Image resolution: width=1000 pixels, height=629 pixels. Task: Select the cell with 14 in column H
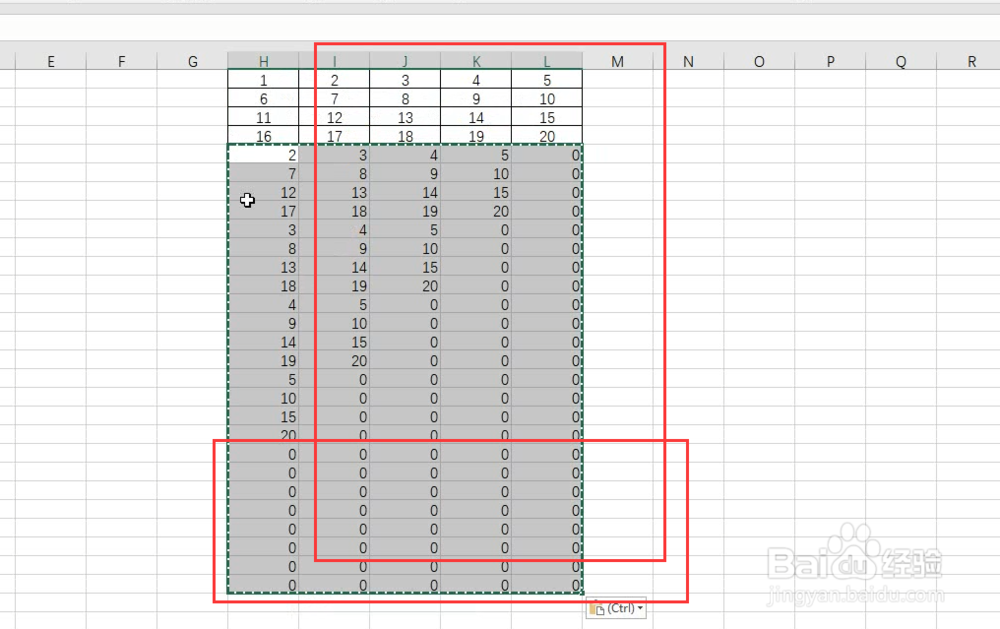click(x=263, y=342)
